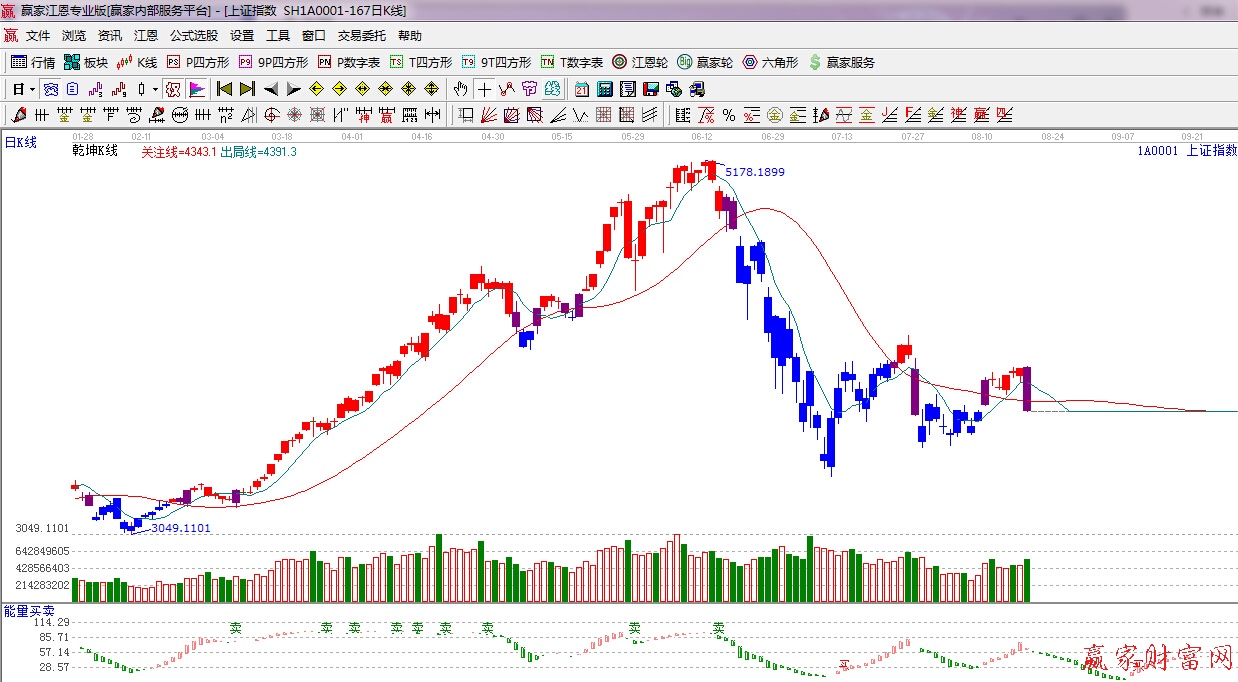Image resolution: width=1238 pixels, height=682 pixels.
Task: Open the 六角形 hexagon chart tool
Action: tap(770, 62)
